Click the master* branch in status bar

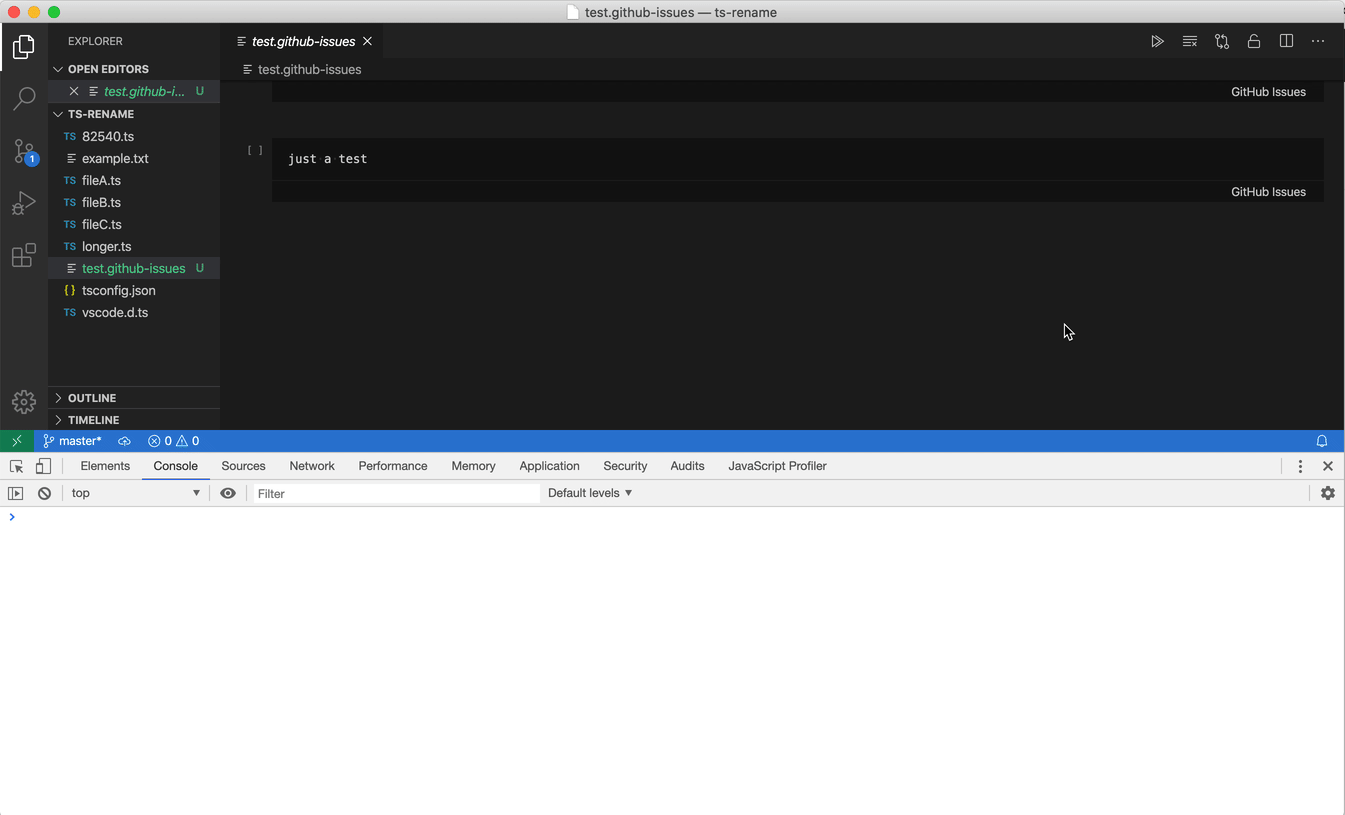(x=73, y=441)
